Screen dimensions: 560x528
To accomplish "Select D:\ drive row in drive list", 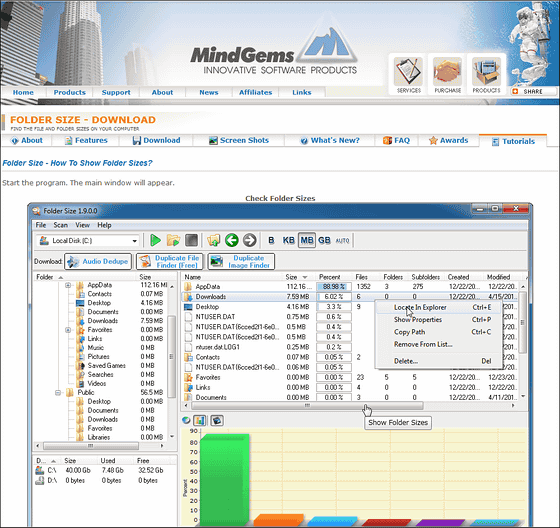I will [x=96, y=480].
